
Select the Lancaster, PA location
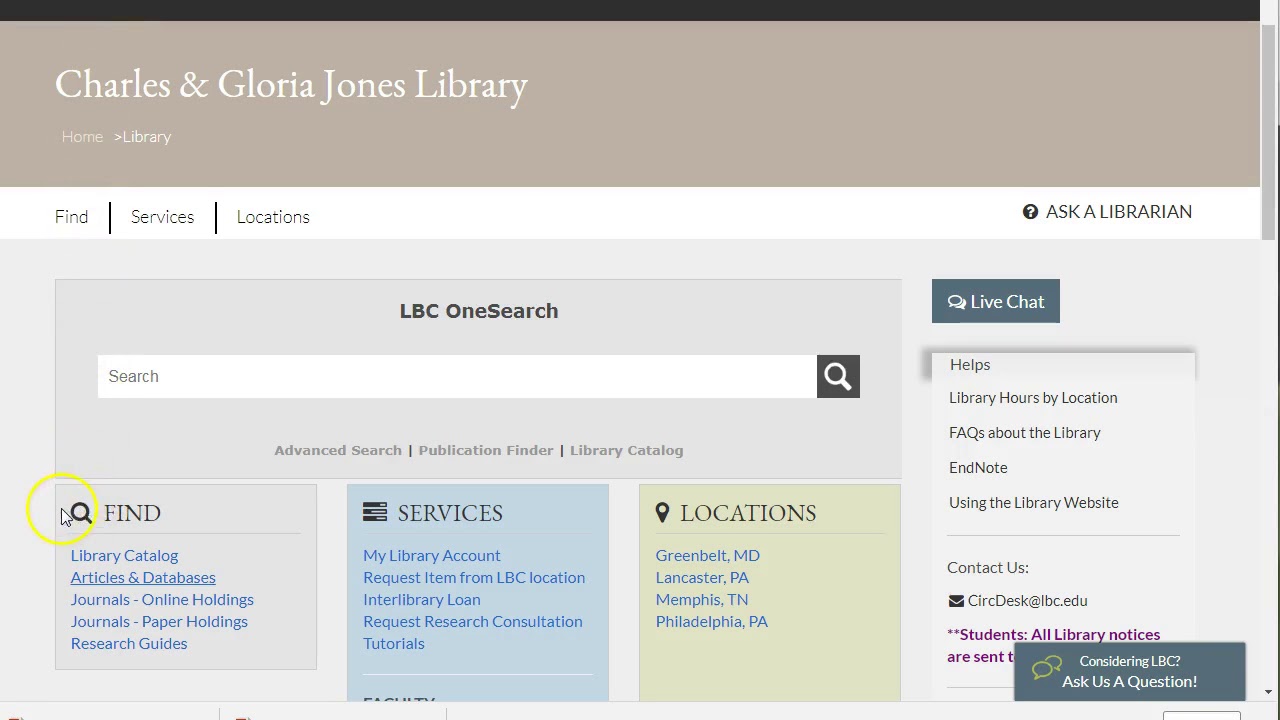[x=702, y=577]
